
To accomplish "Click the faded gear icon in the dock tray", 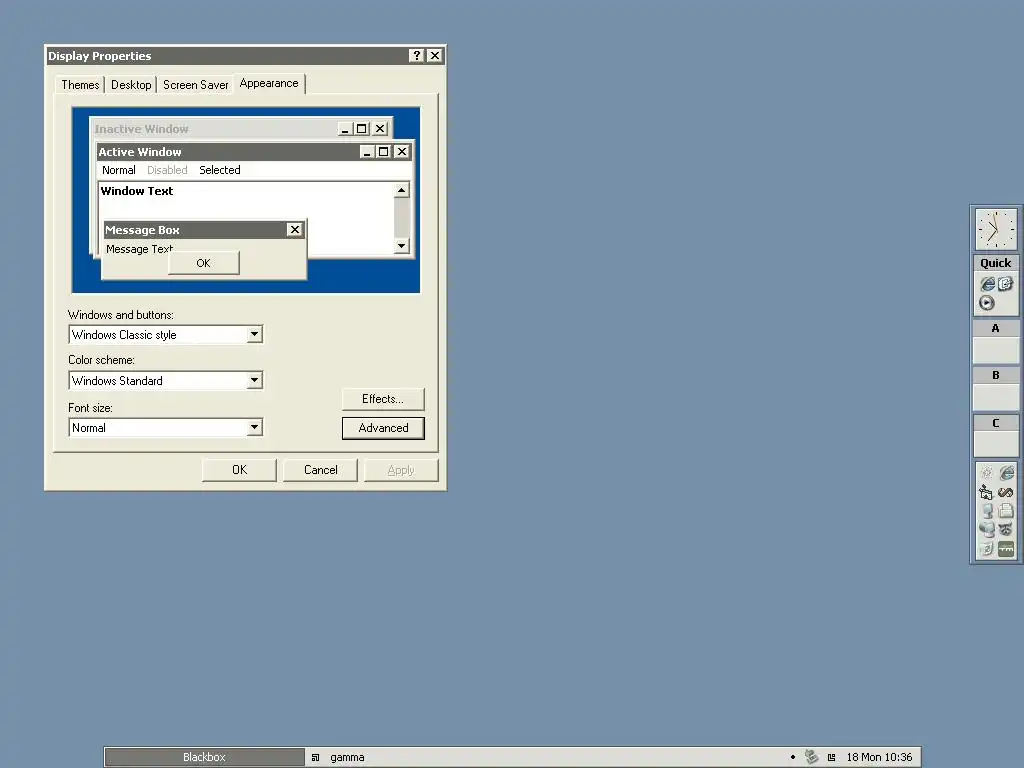I will pyautogui.click(x=986, y=472).
